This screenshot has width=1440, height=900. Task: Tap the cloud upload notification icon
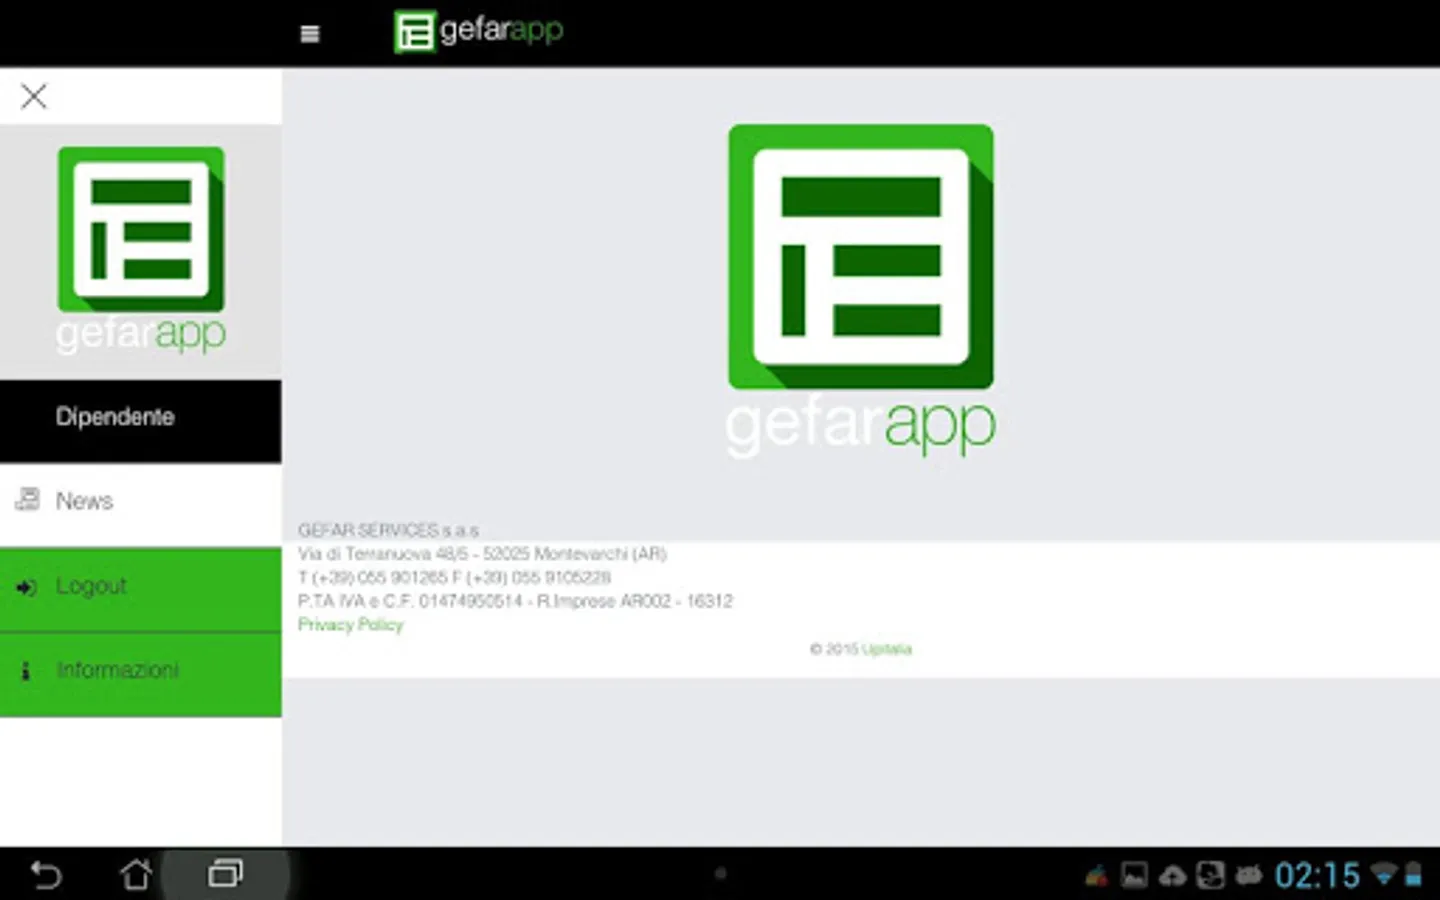pyautogui.click(x=1172, y=877)
